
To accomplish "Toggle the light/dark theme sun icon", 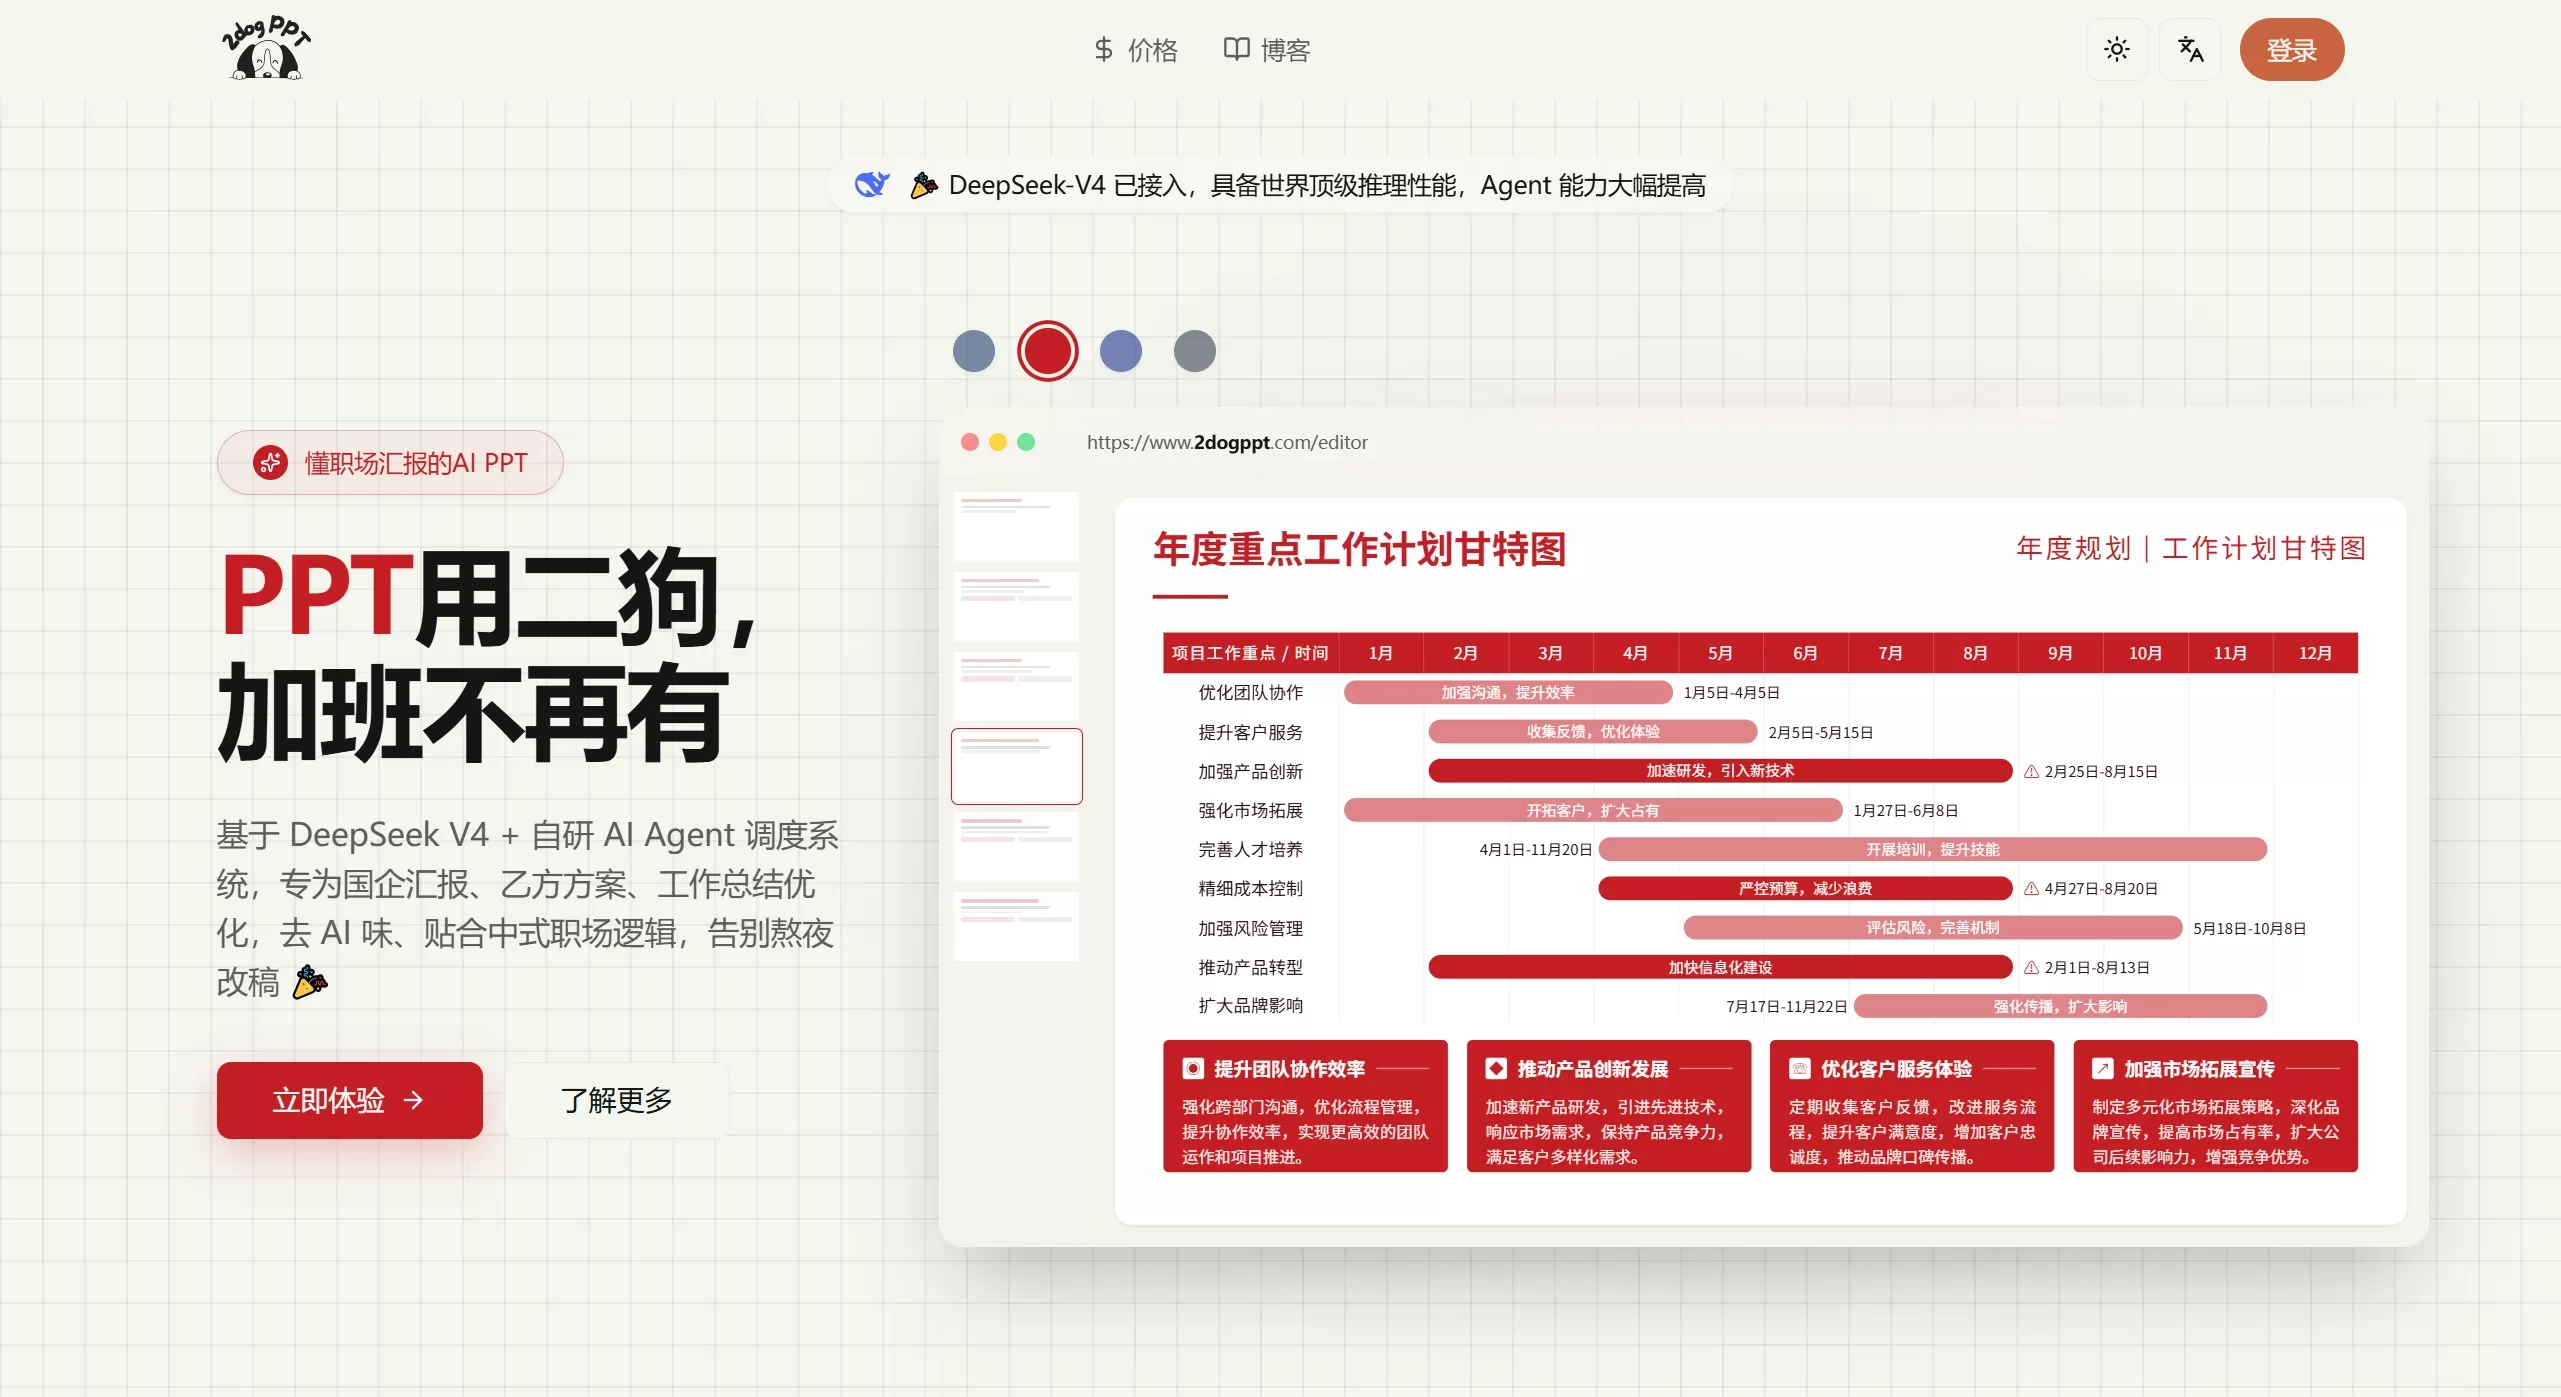I will tap(2117, 49).
